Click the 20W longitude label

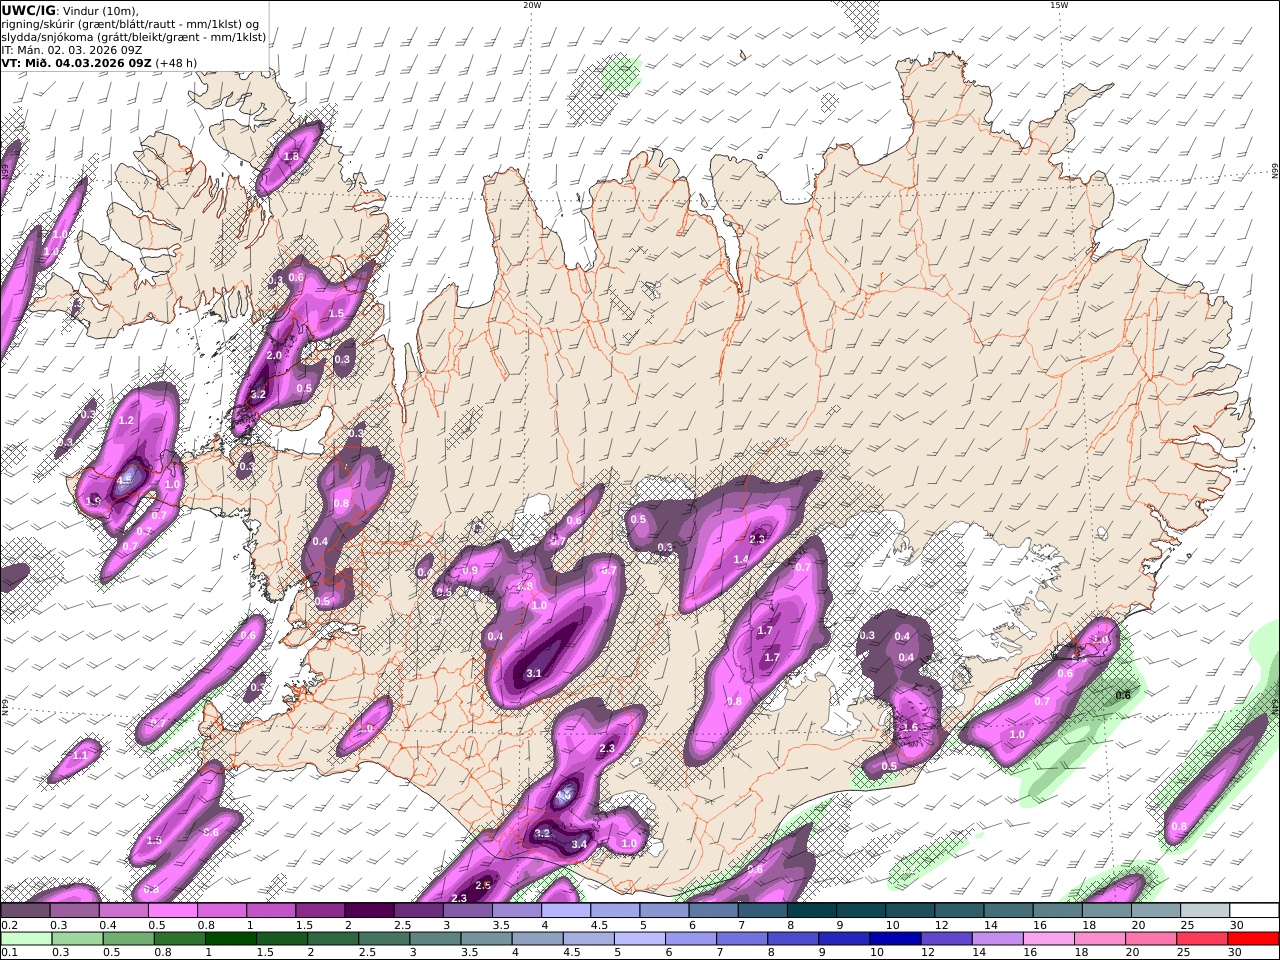point(532,5)
